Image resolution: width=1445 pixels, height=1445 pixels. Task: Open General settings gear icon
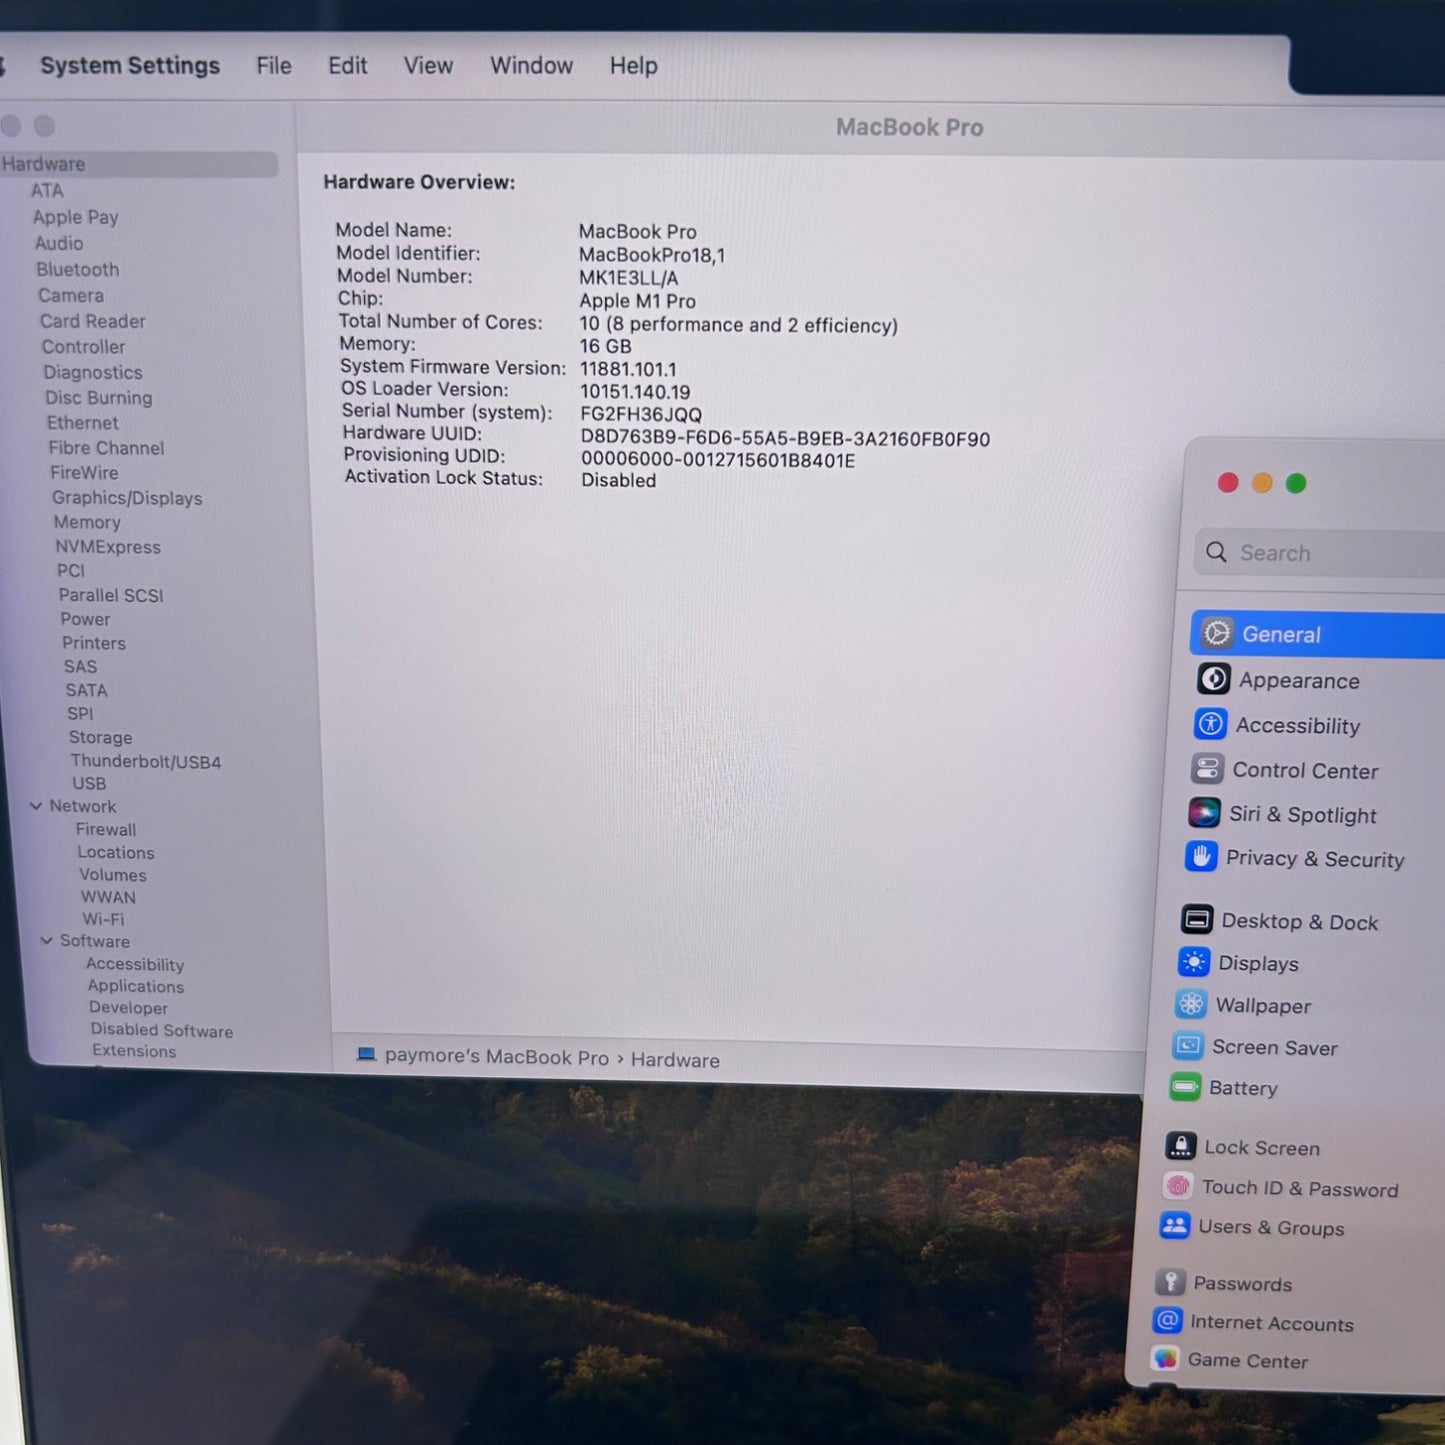[1217, 633]
